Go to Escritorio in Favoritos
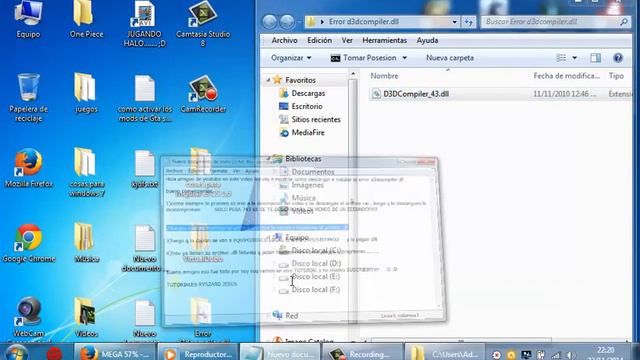Screen dimensions: 640x360 (x=301, y=107)
